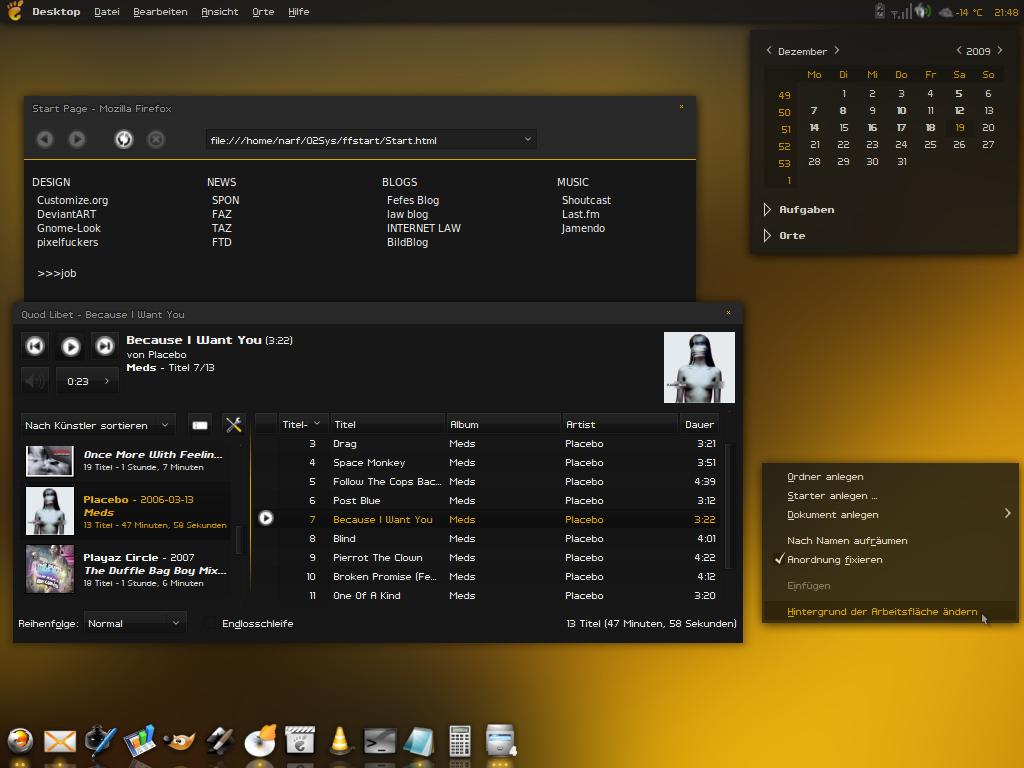Reload the Firefox start page
1024x768 pixels.
click(x=123, y=139)
